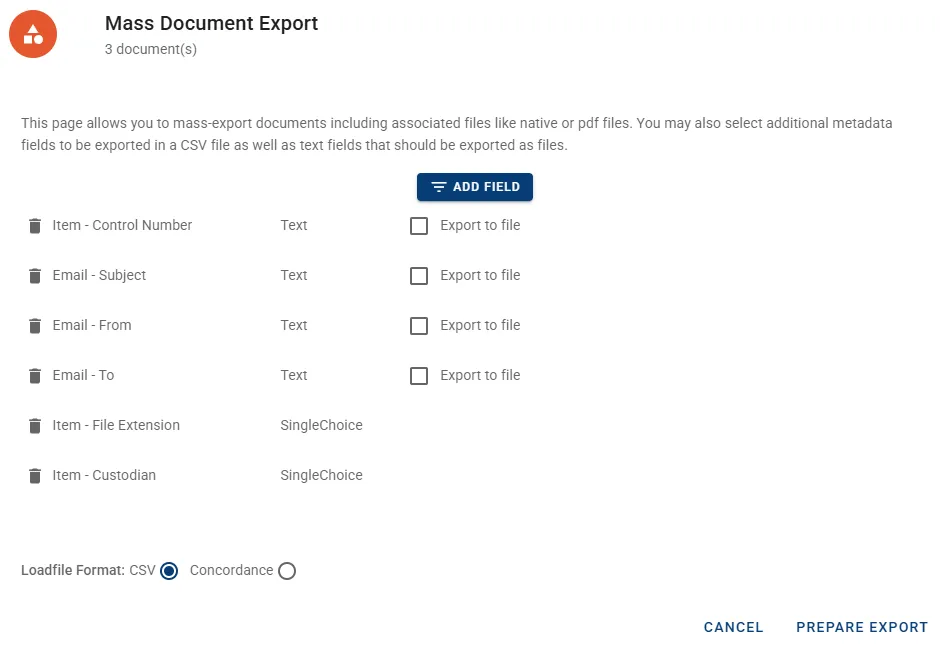Cancel the mass document export
This screenshot has height=646, width=948.
click(x=733, y=627)
